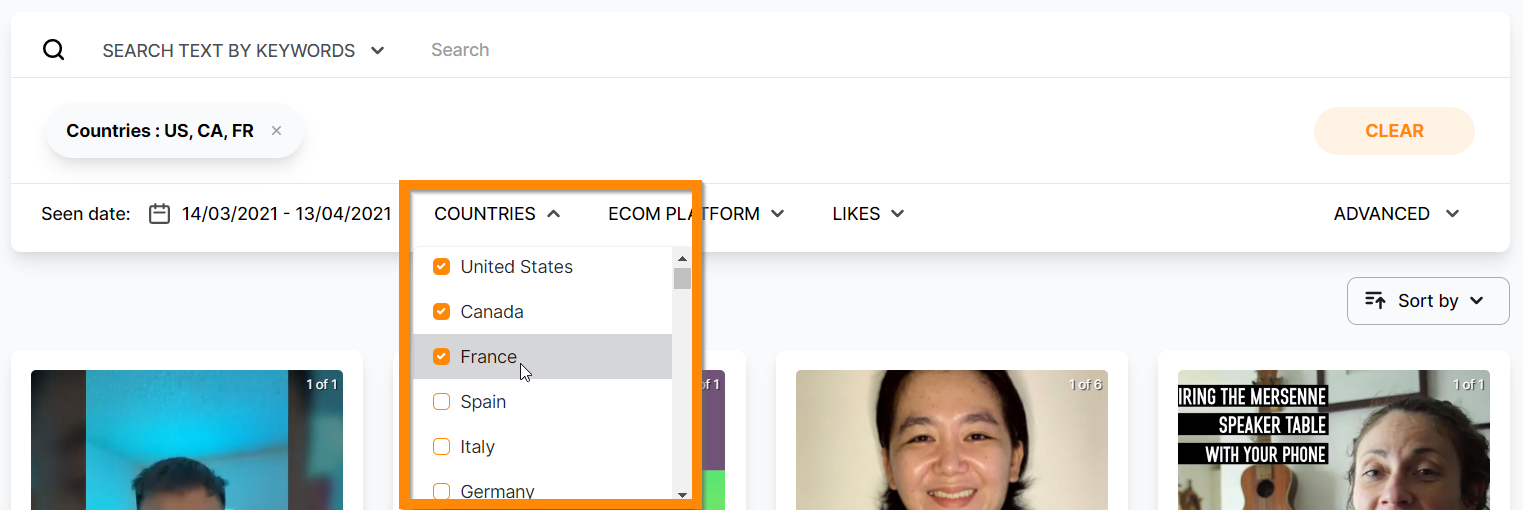Screen dimensions: 1523x510
Task: Uncheck the Canada checkbox
Action: [x=441, y=312]
